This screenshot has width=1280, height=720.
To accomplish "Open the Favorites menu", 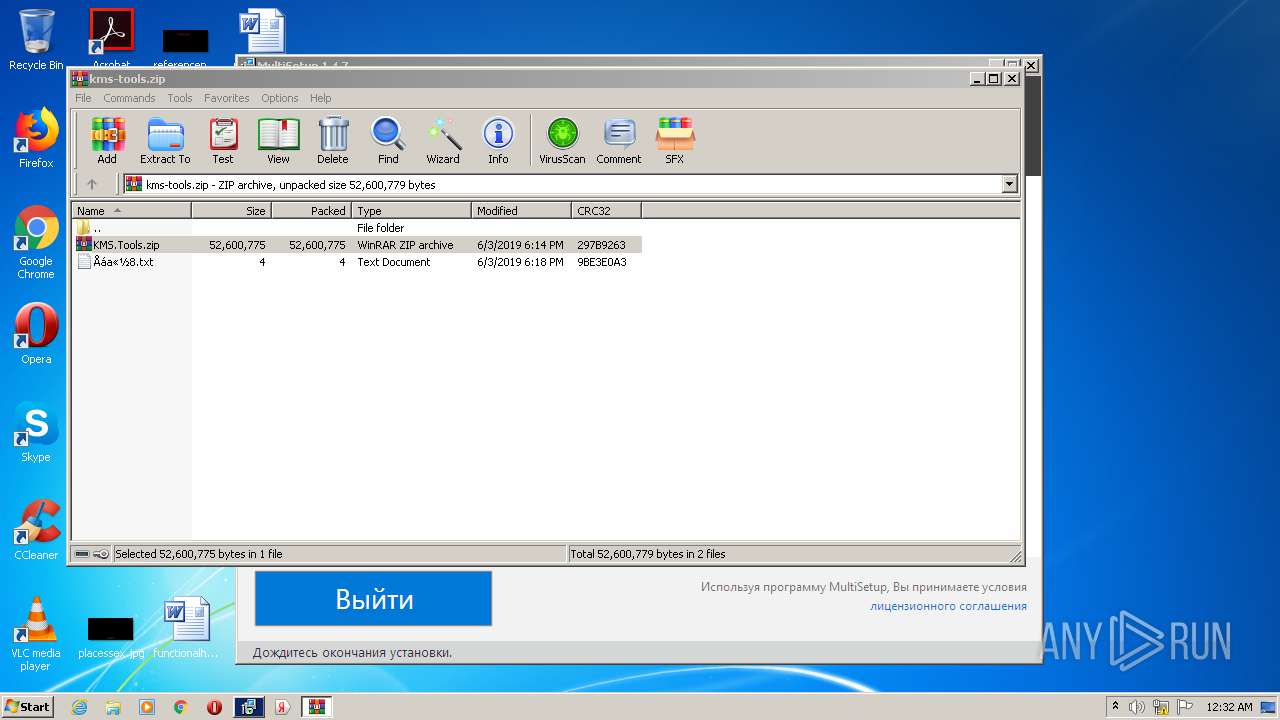I will click(x=227, y=98).
